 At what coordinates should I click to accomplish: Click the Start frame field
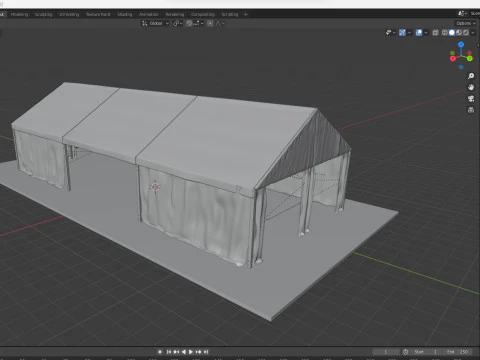pyautogui.click(x=426, y=352)
